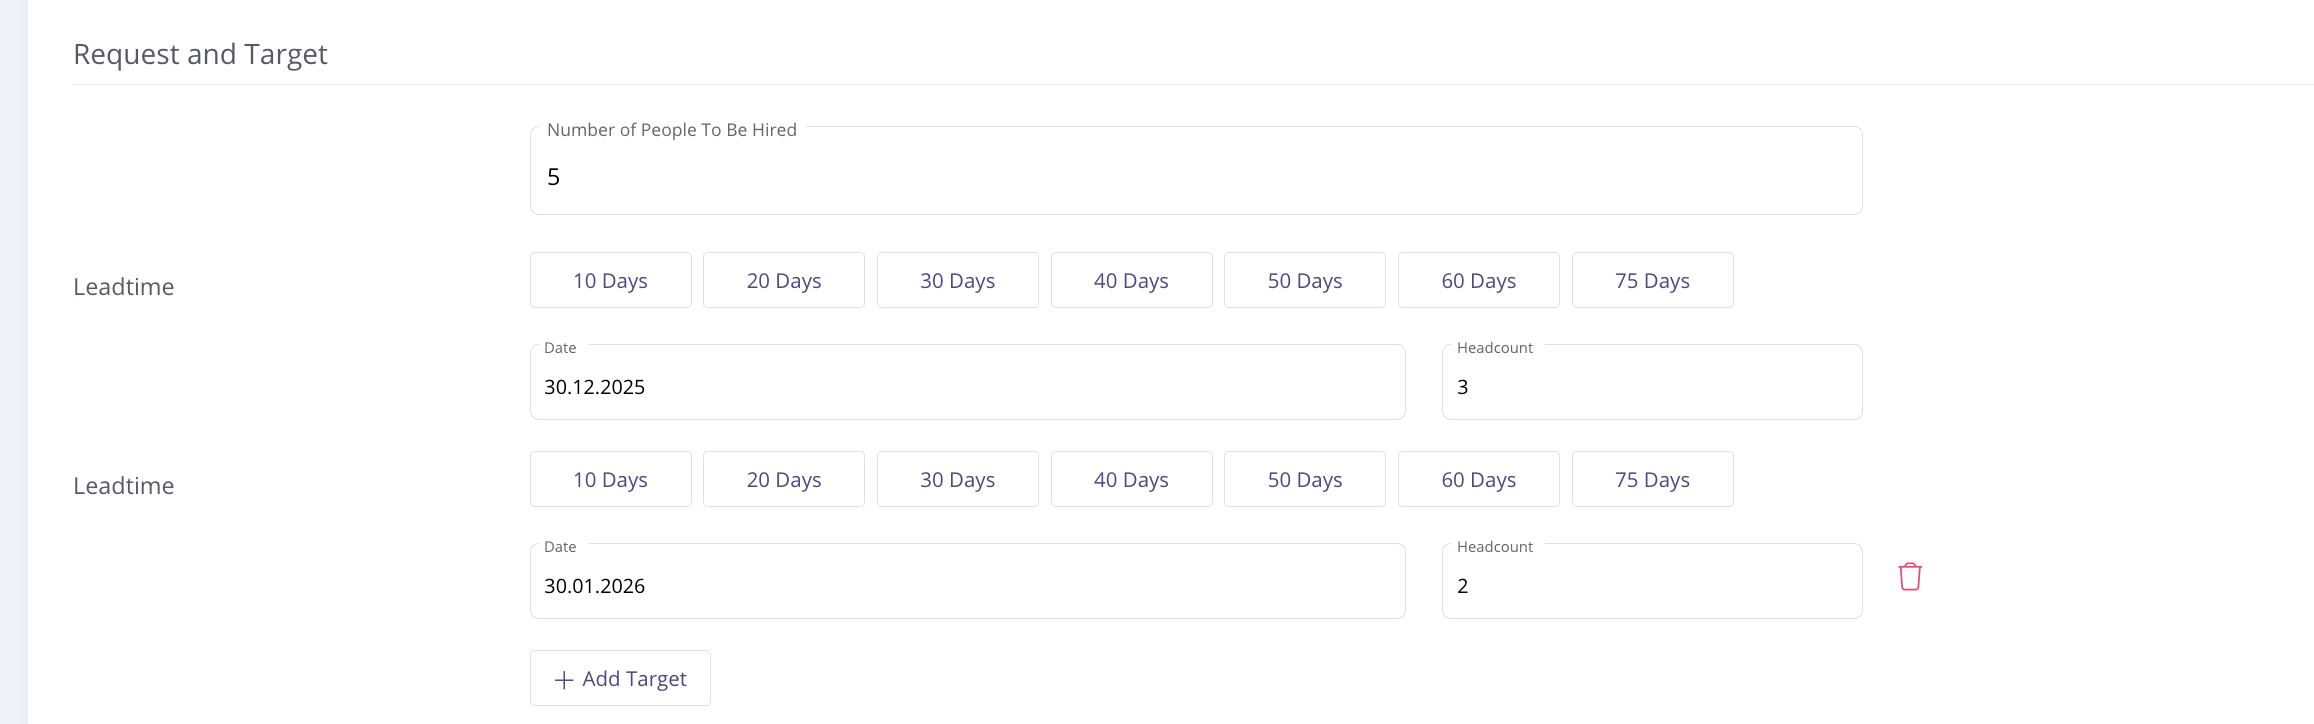The width and height of the screenshot is (2314, 724).
Task: Select 20 Days for first leadtime
Action: [784, 281]
